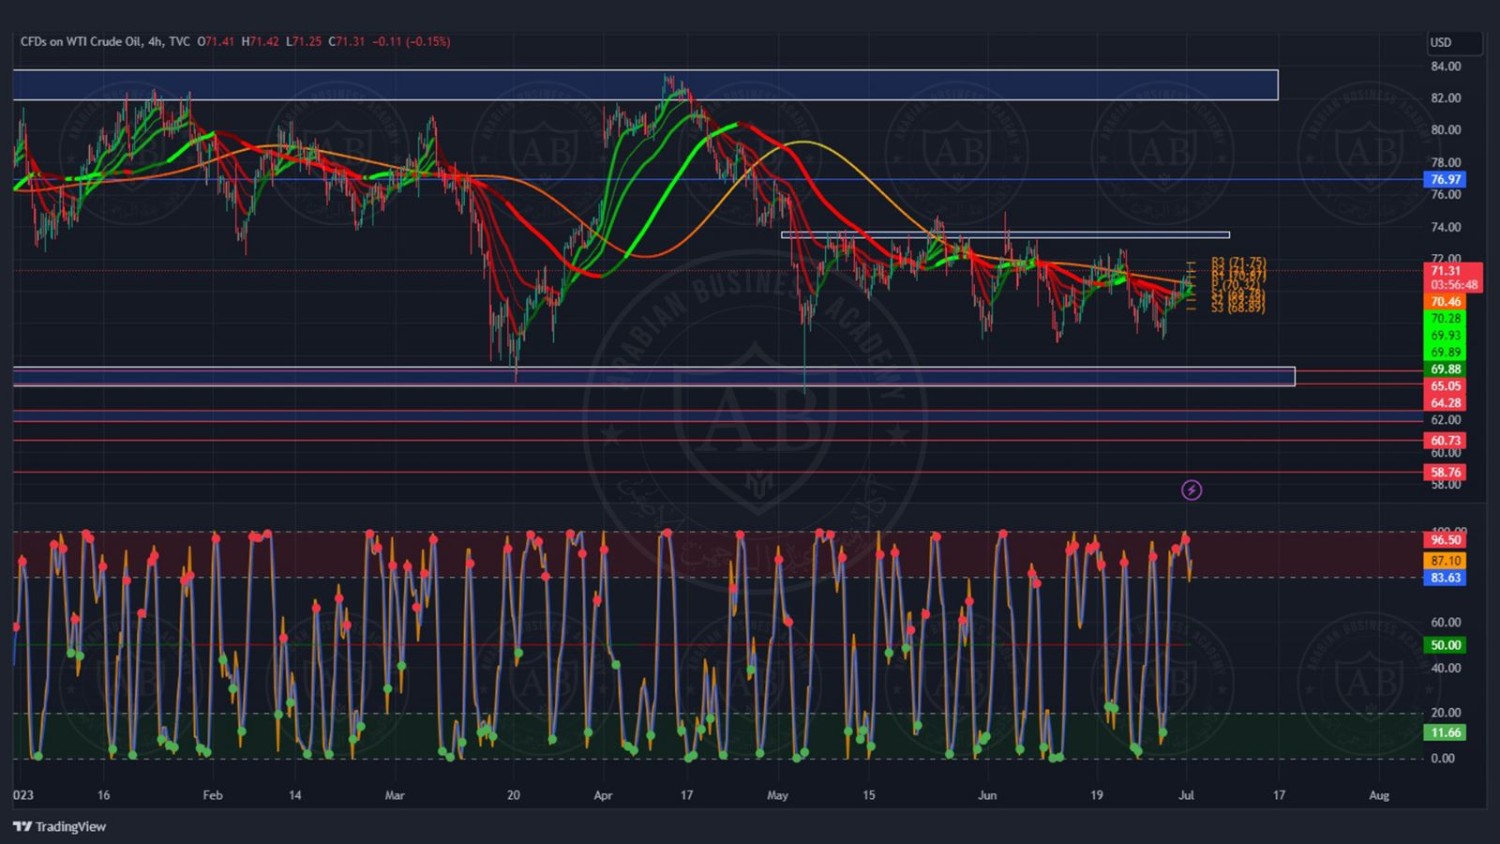This screenshot has width=1500, height=844.
Task: Click the blue 83.63 oscillator value label
Action: coord(1445,578)
